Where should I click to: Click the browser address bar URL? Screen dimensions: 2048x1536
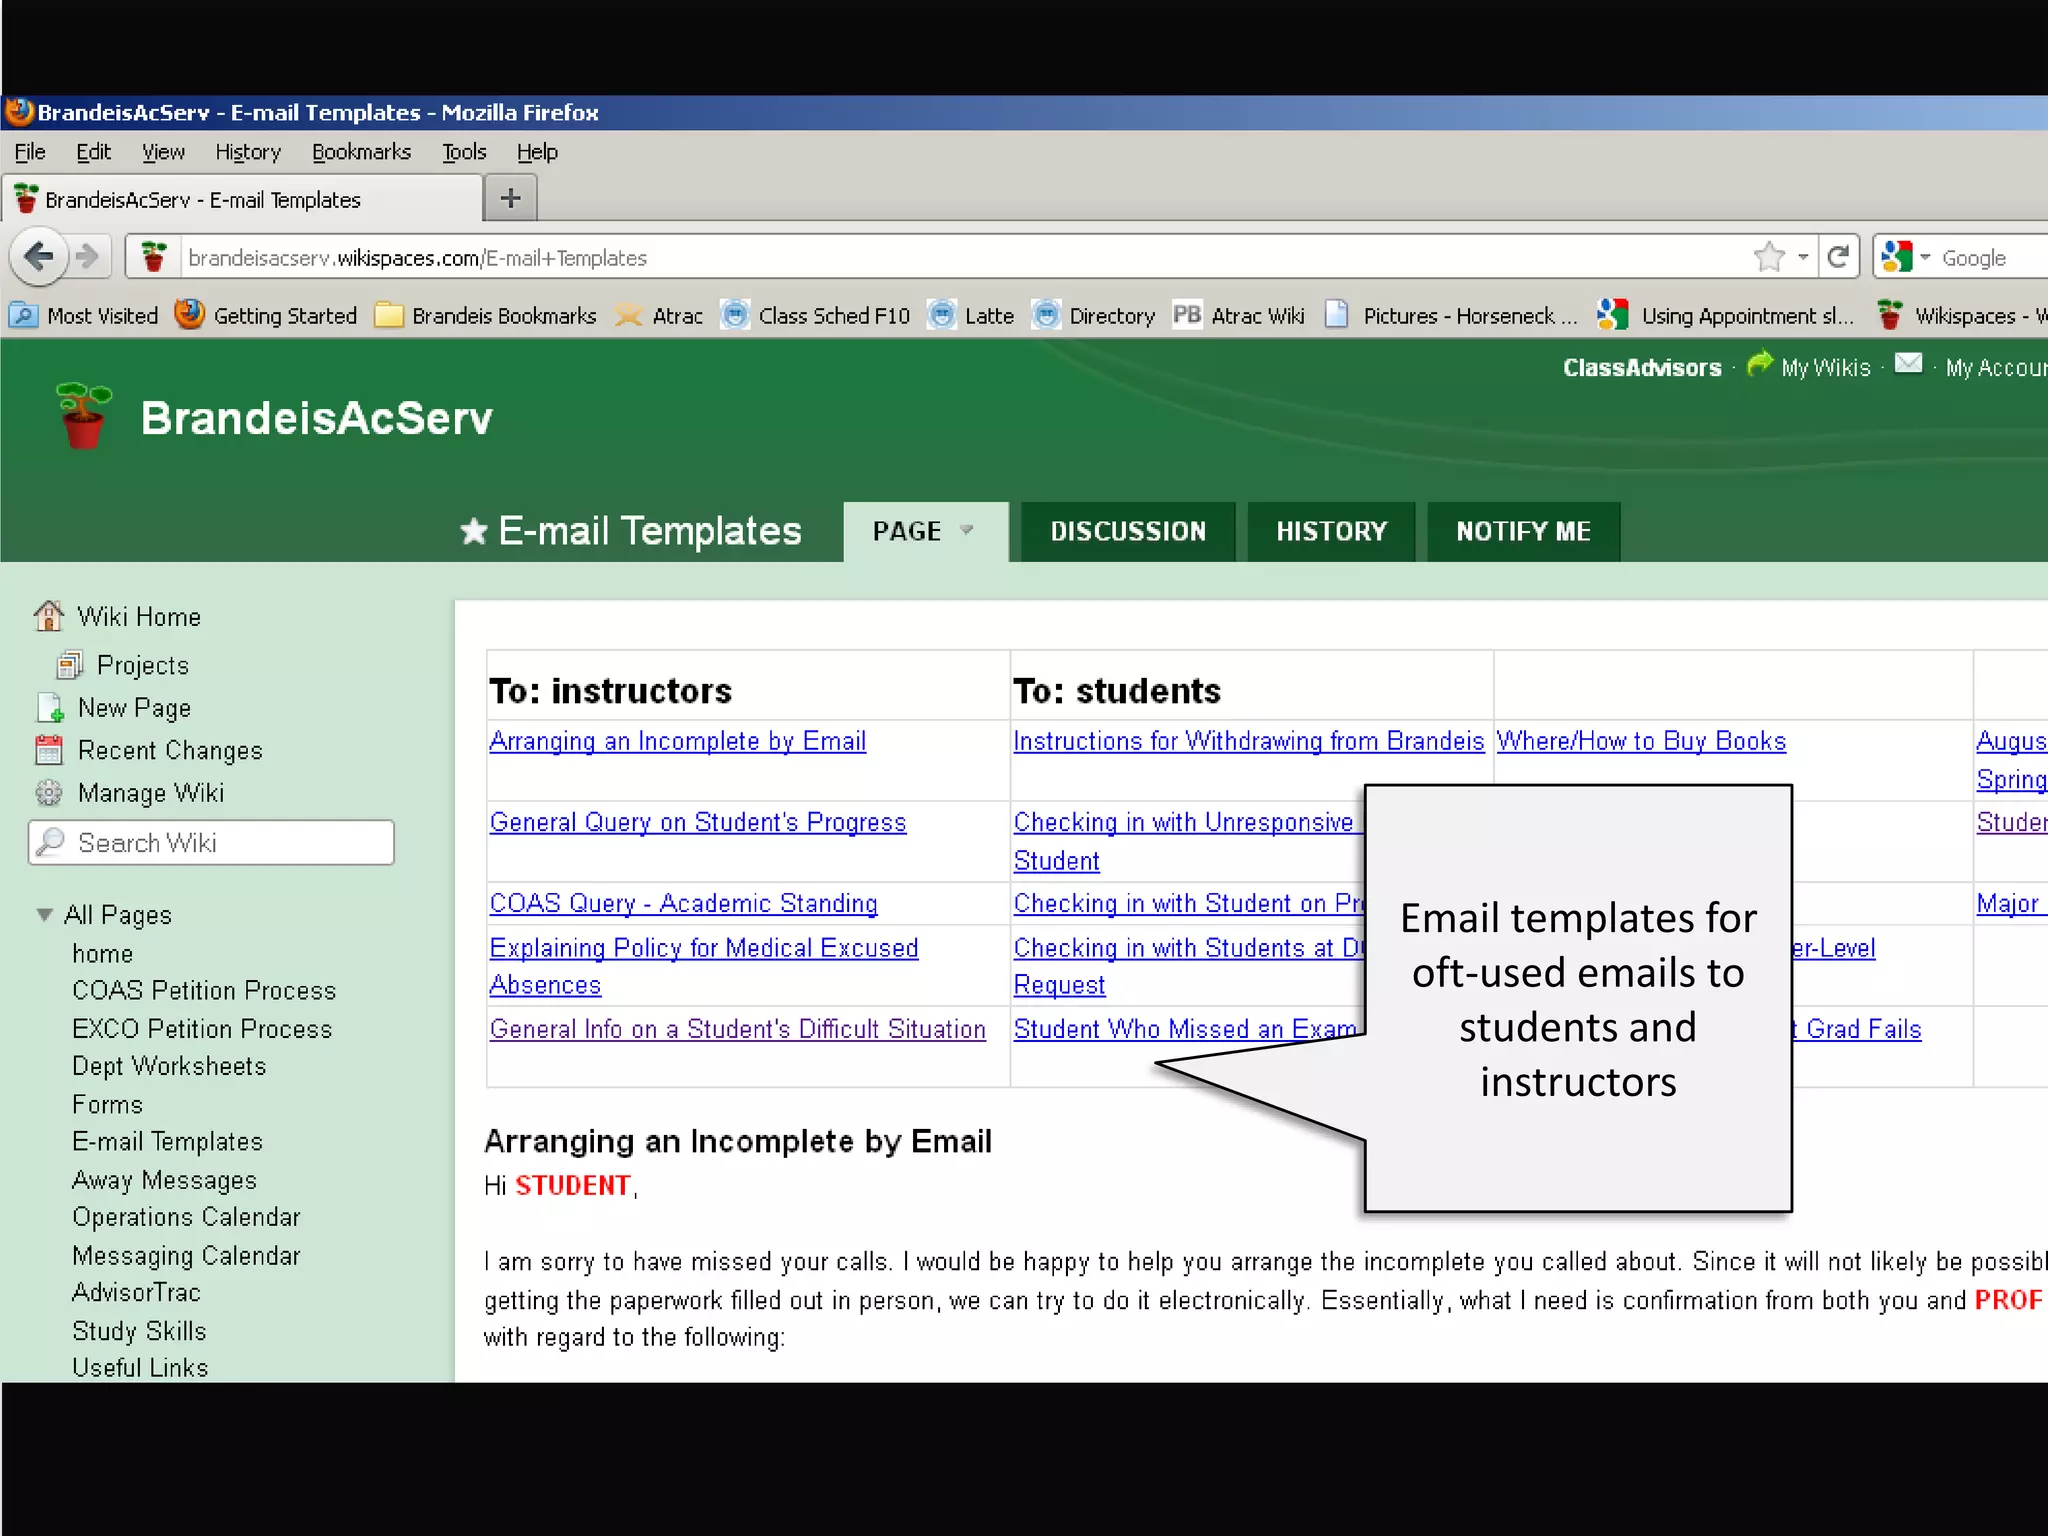pos(417,258)
